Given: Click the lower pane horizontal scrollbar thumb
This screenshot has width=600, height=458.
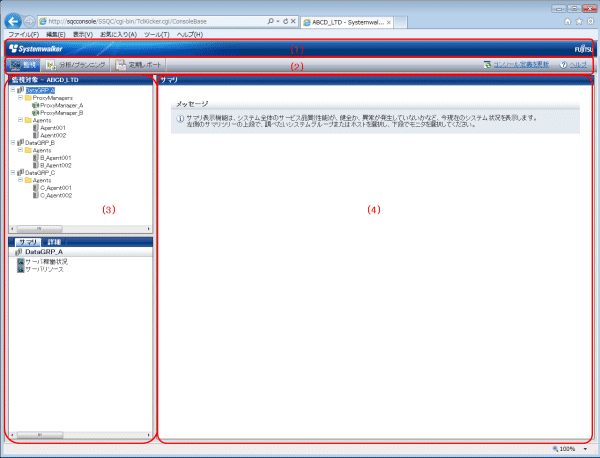Looking at the screenshot, I should pos(40,435).
